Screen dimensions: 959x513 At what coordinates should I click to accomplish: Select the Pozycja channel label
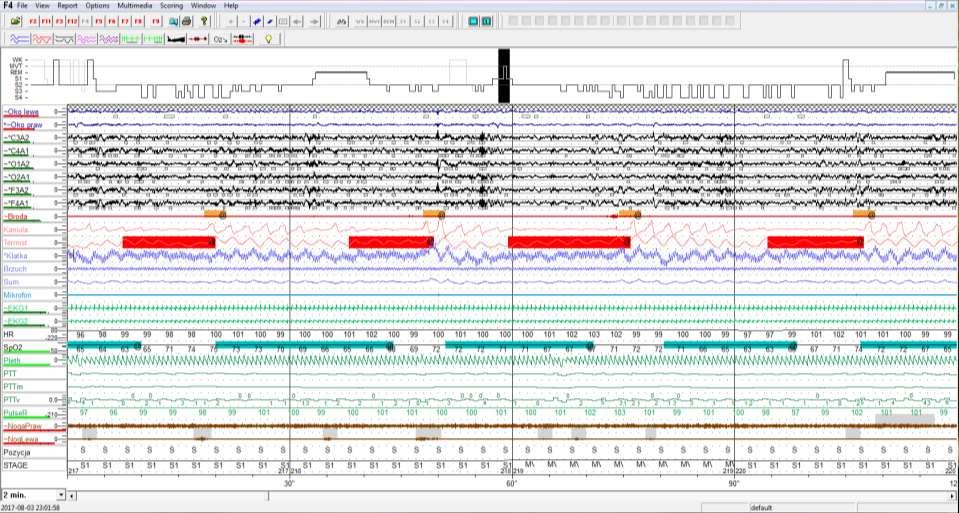(17, 452)
